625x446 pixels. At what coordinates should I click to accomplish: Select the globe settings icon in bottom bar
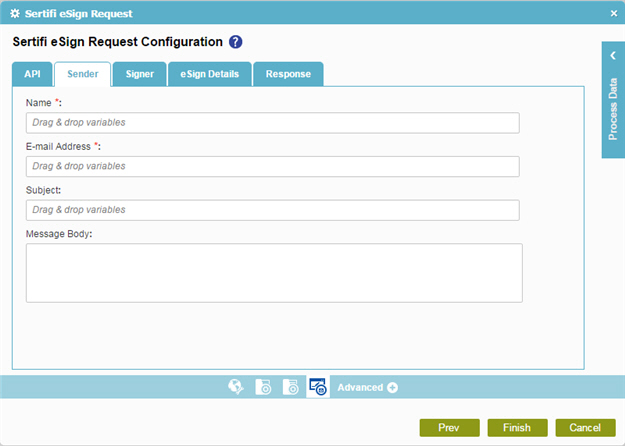click(x=236, y=387)
